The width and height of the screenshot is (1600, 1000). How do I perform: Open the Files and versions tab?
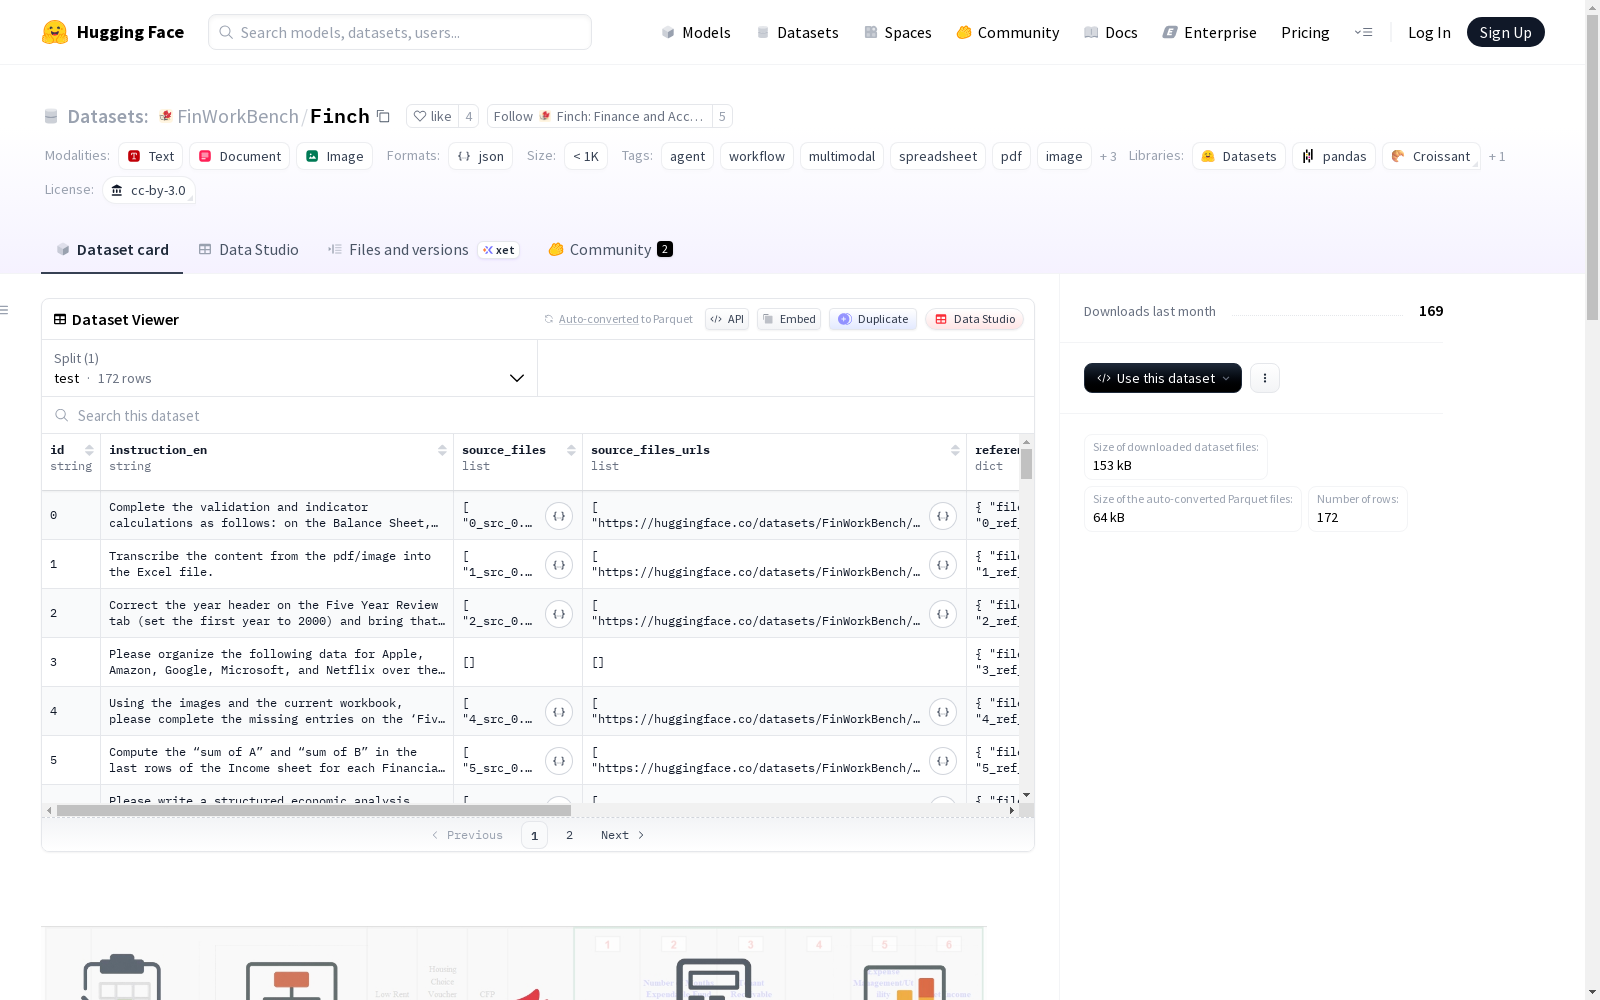pyautogui.click(x=423, y=250)
